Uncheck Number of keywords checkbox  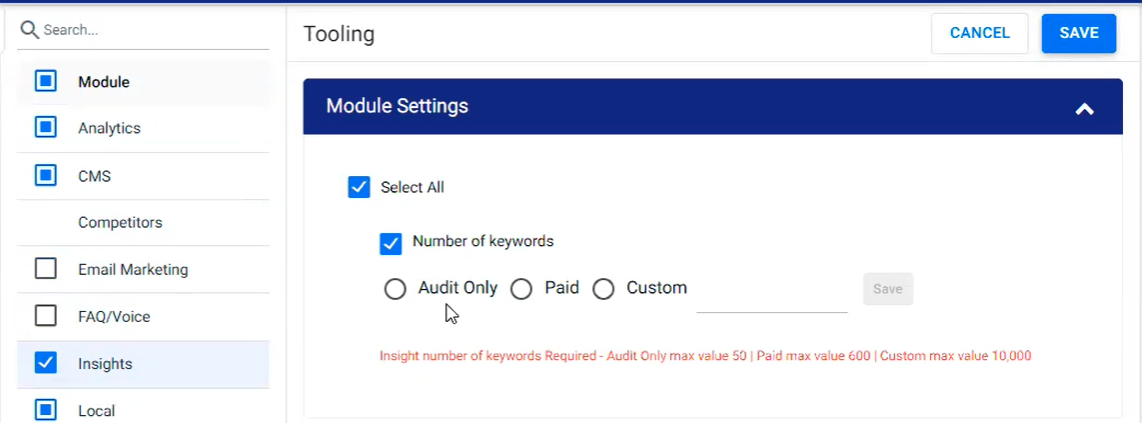point(391,244)
